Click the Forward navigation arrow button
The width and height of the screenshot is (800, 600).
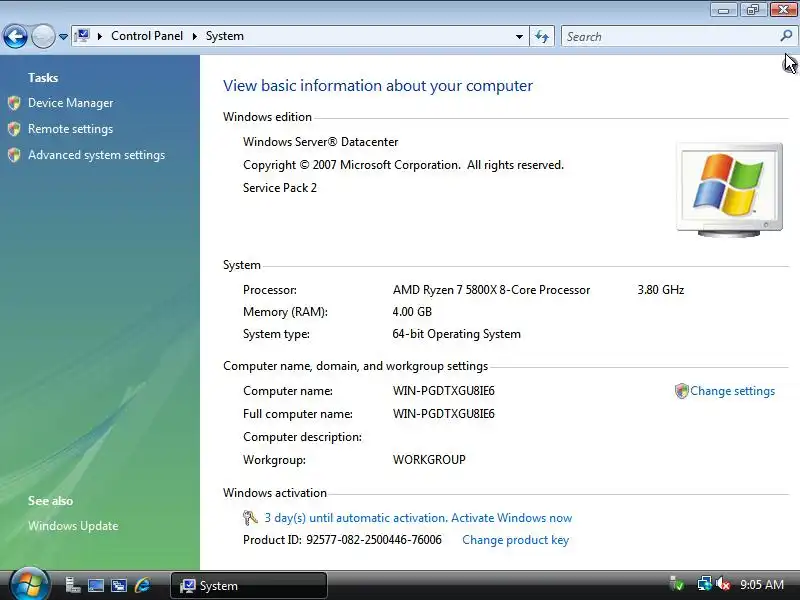pos(43,36)
